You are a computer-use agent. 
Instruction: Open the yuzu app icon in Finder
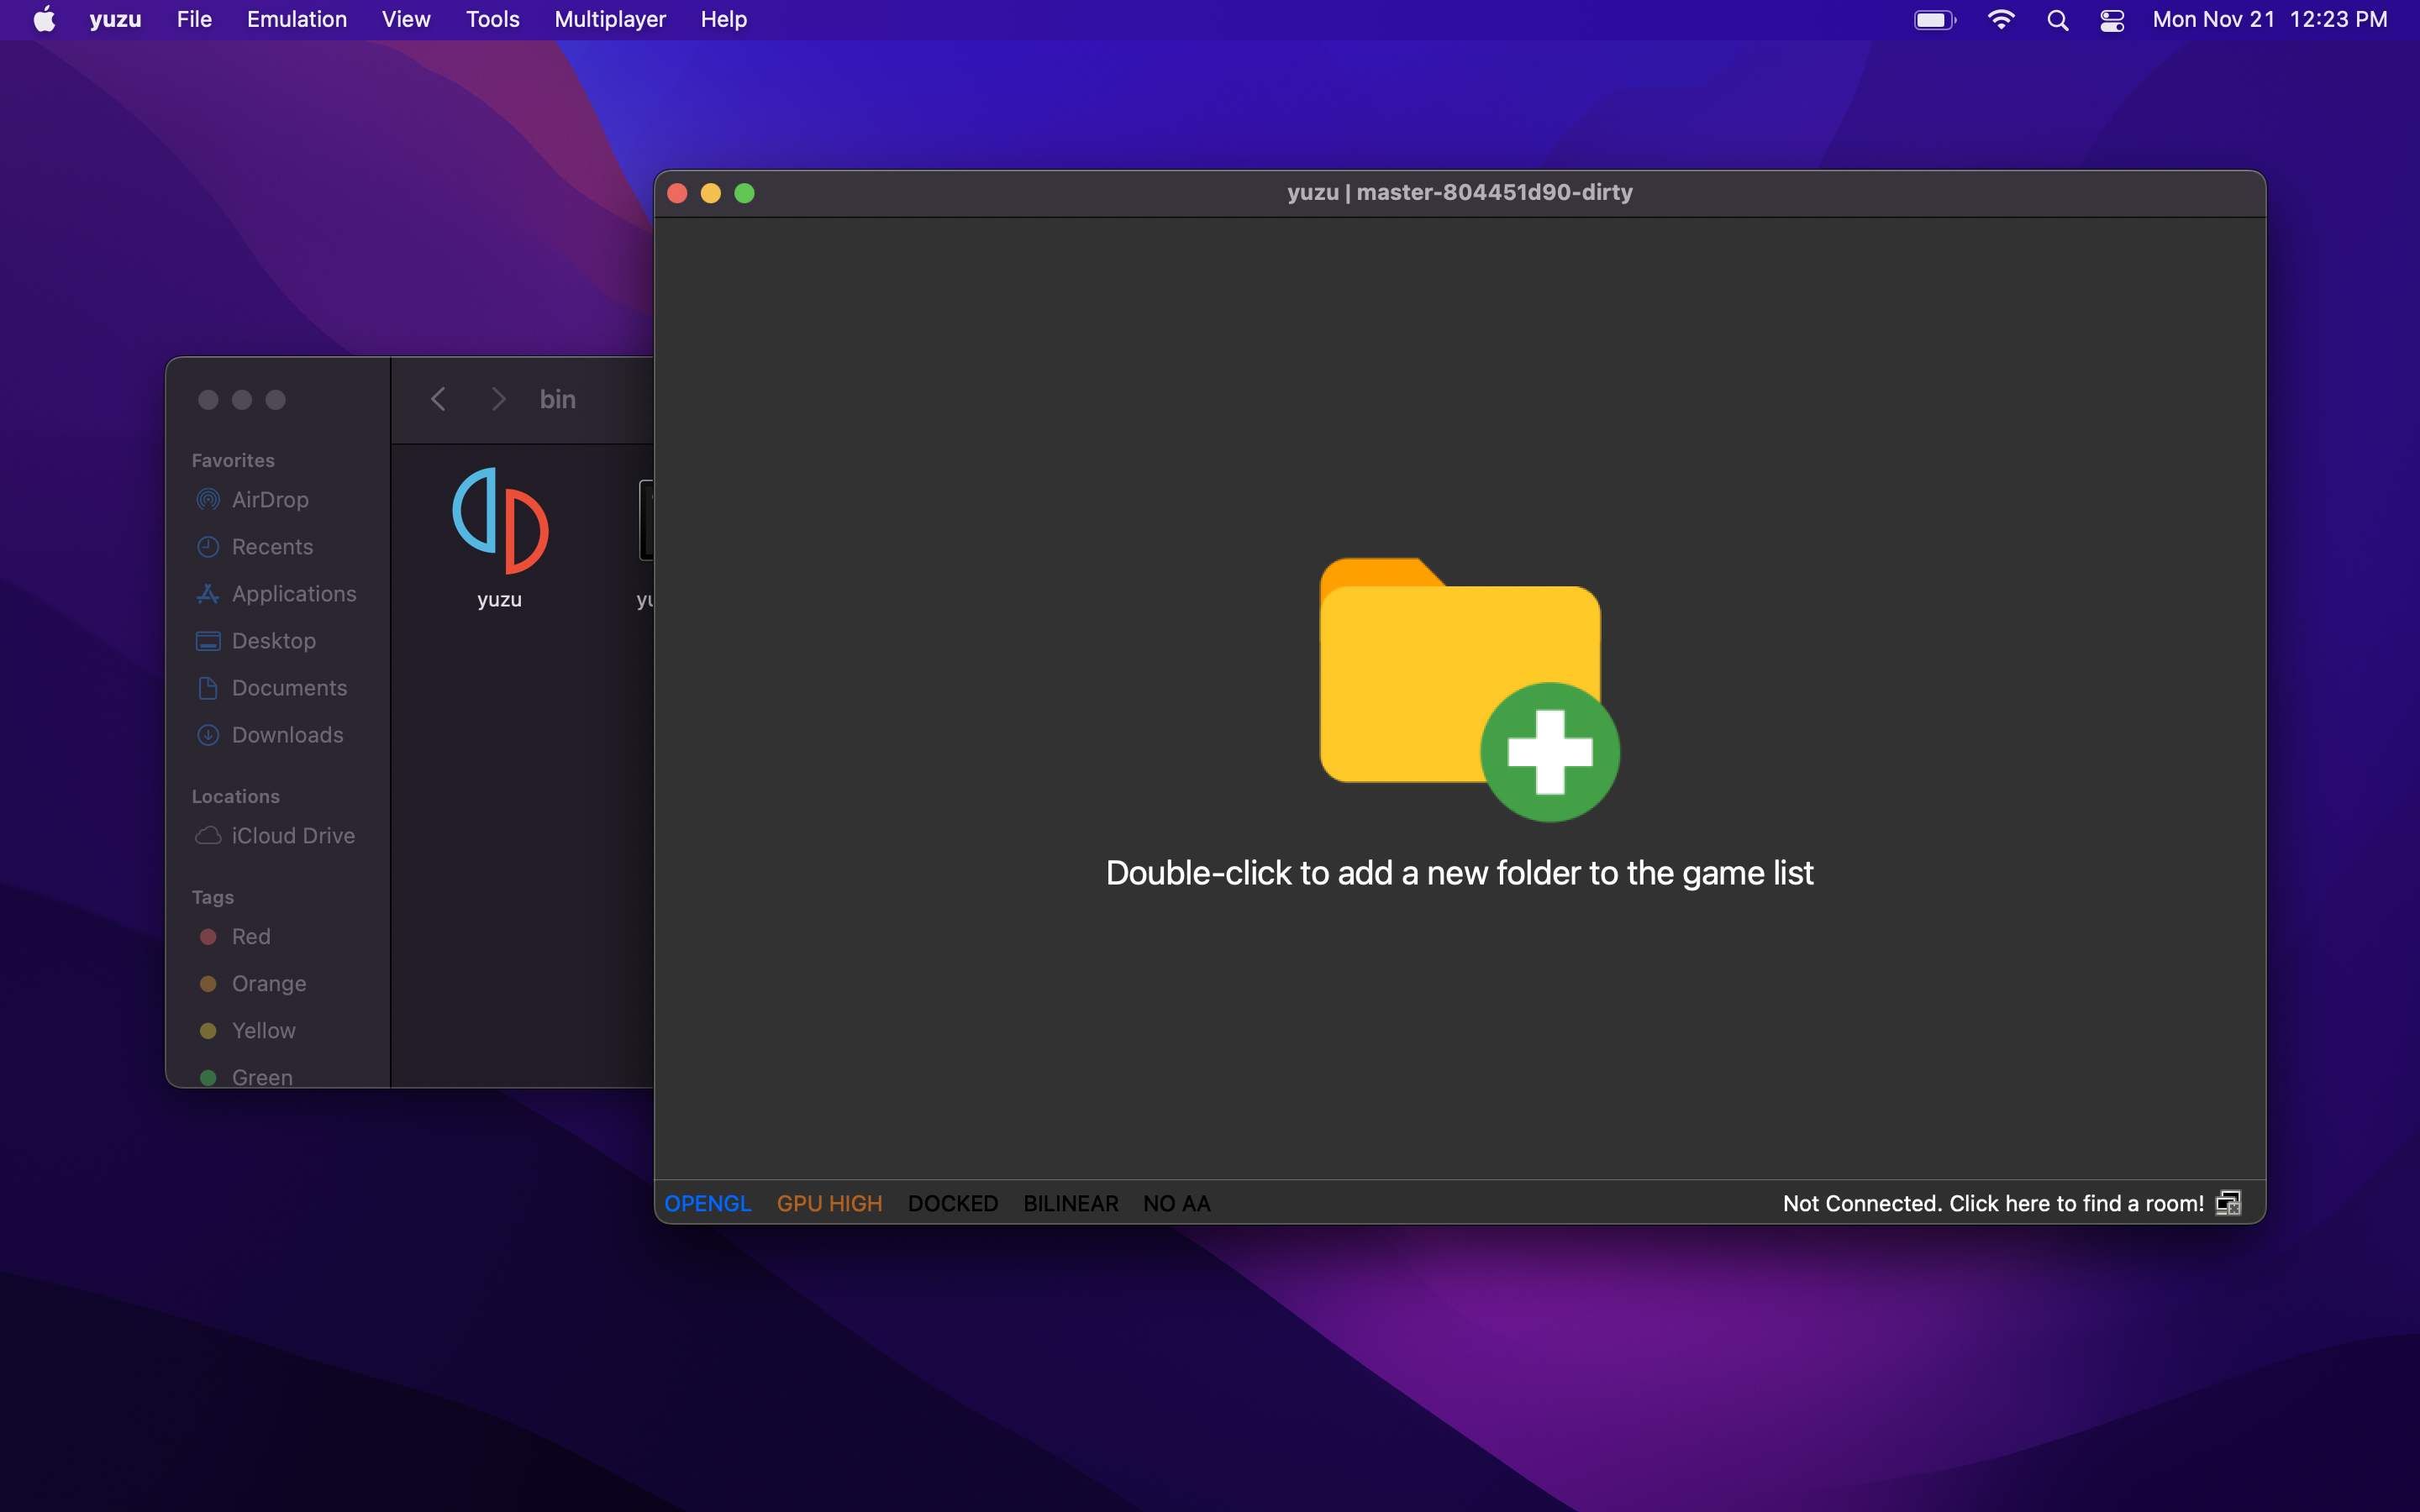(499, 521)
